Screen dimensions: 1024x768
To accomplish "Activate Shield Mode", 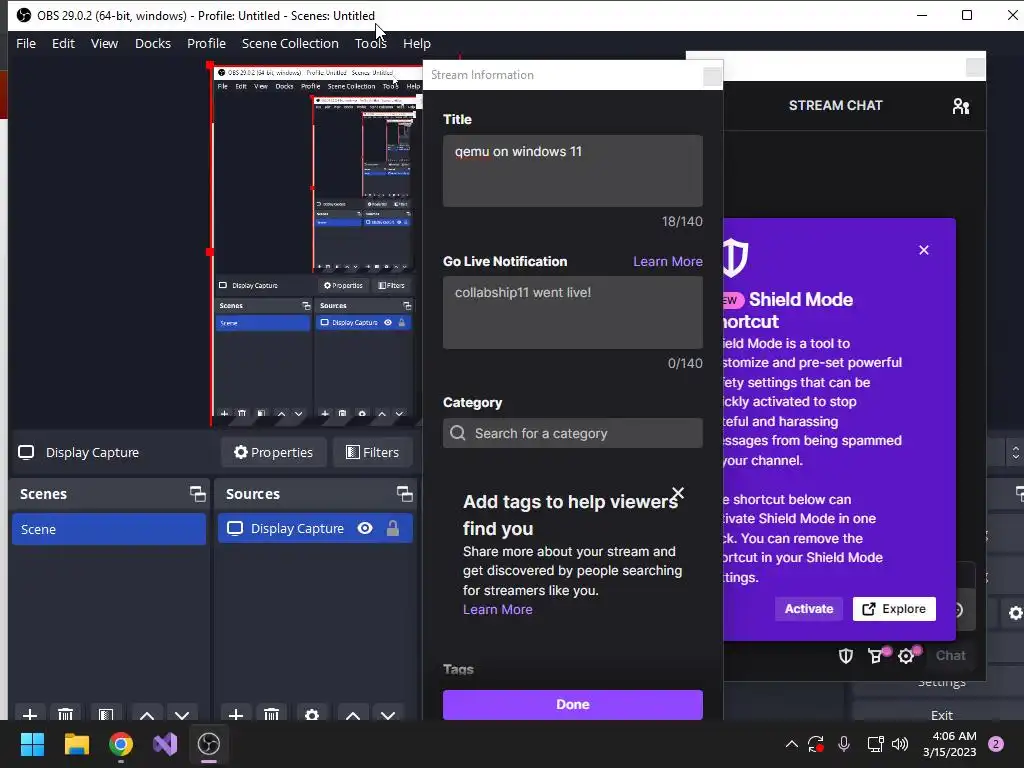I will coord(808,609).
